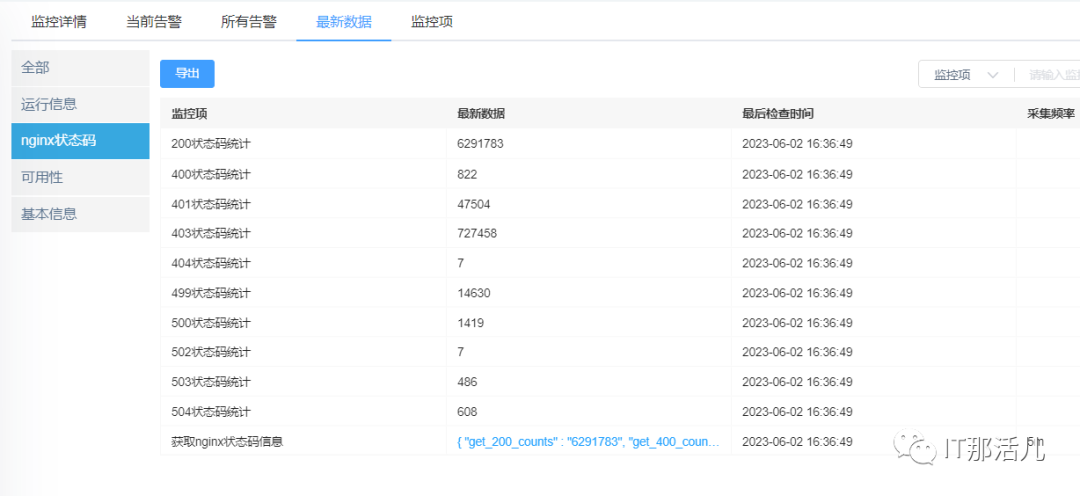
Task: Click the value 822
Action: [x=467, y=174]
